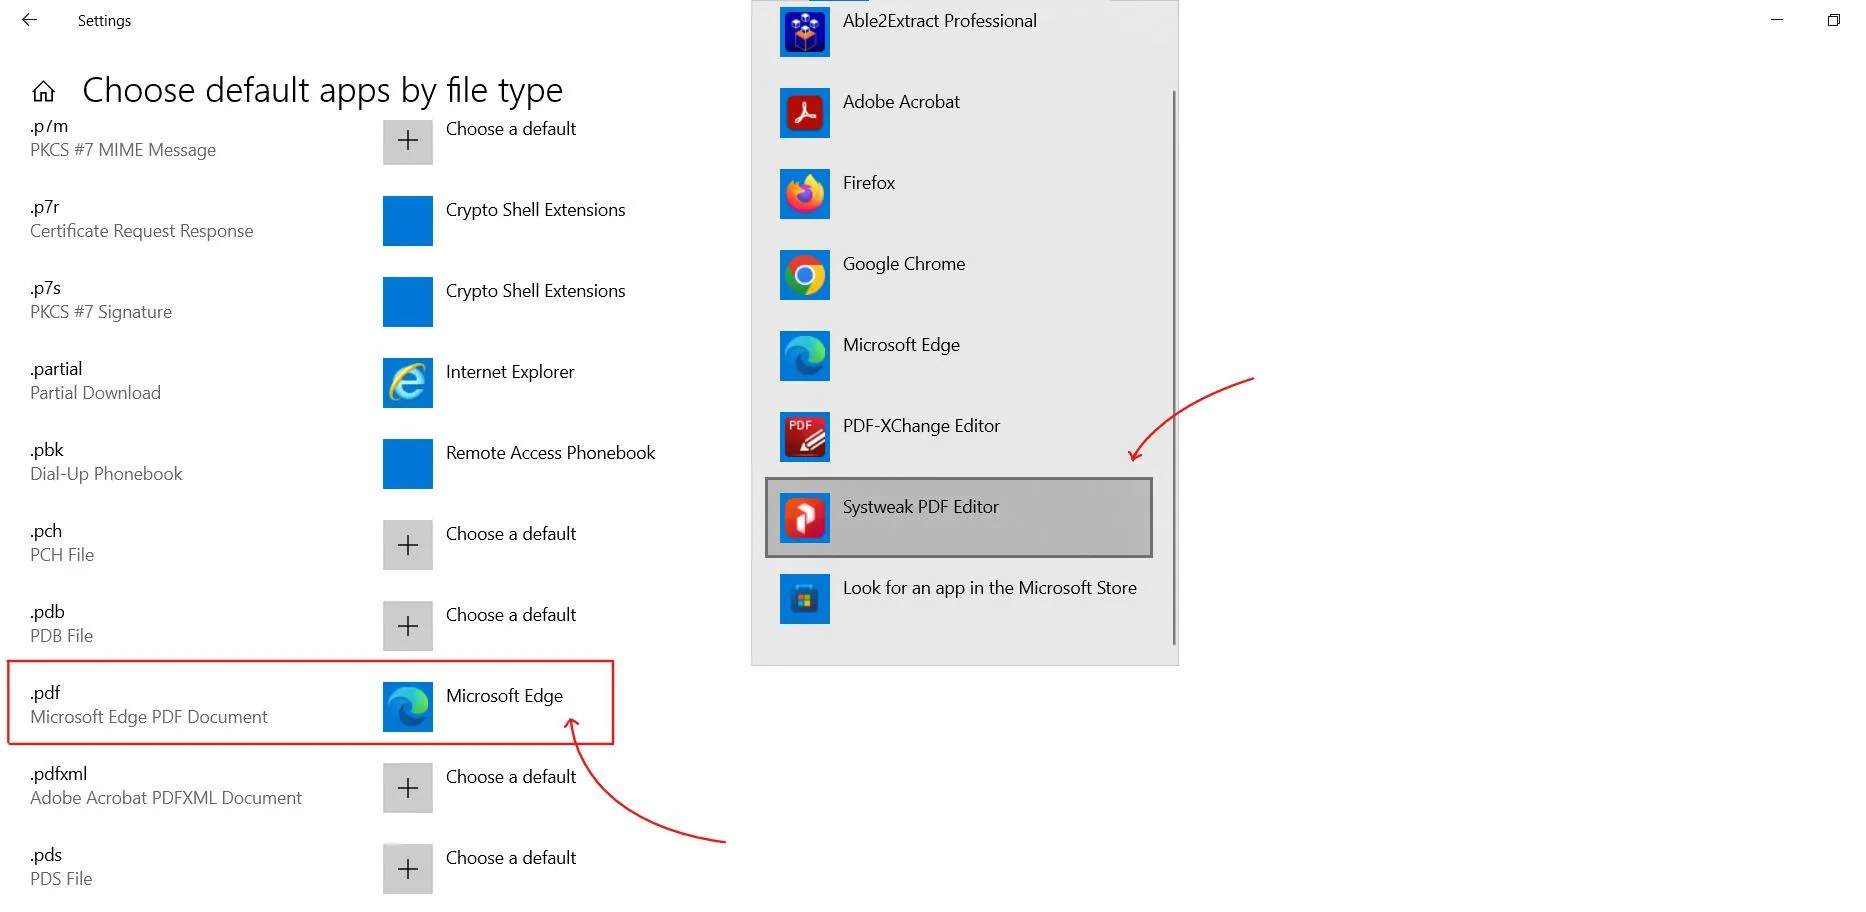Select Microsoft Edge from the app list
The width and height of the screenshot is (1866, 912).
coord(900,345)
